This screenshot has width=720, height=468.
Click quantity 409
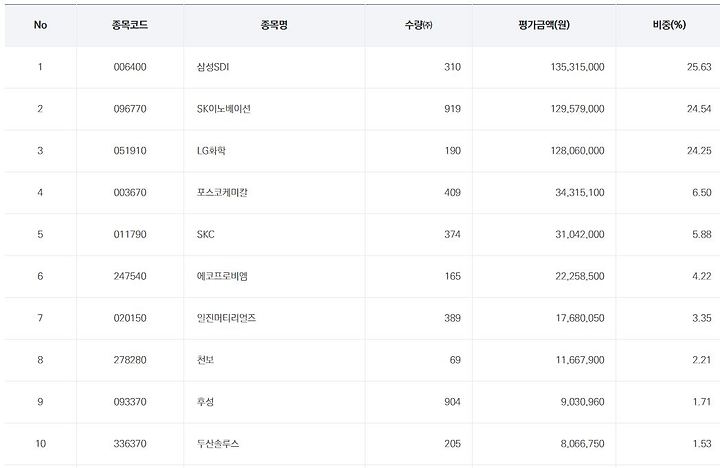[x=452, y=192]
